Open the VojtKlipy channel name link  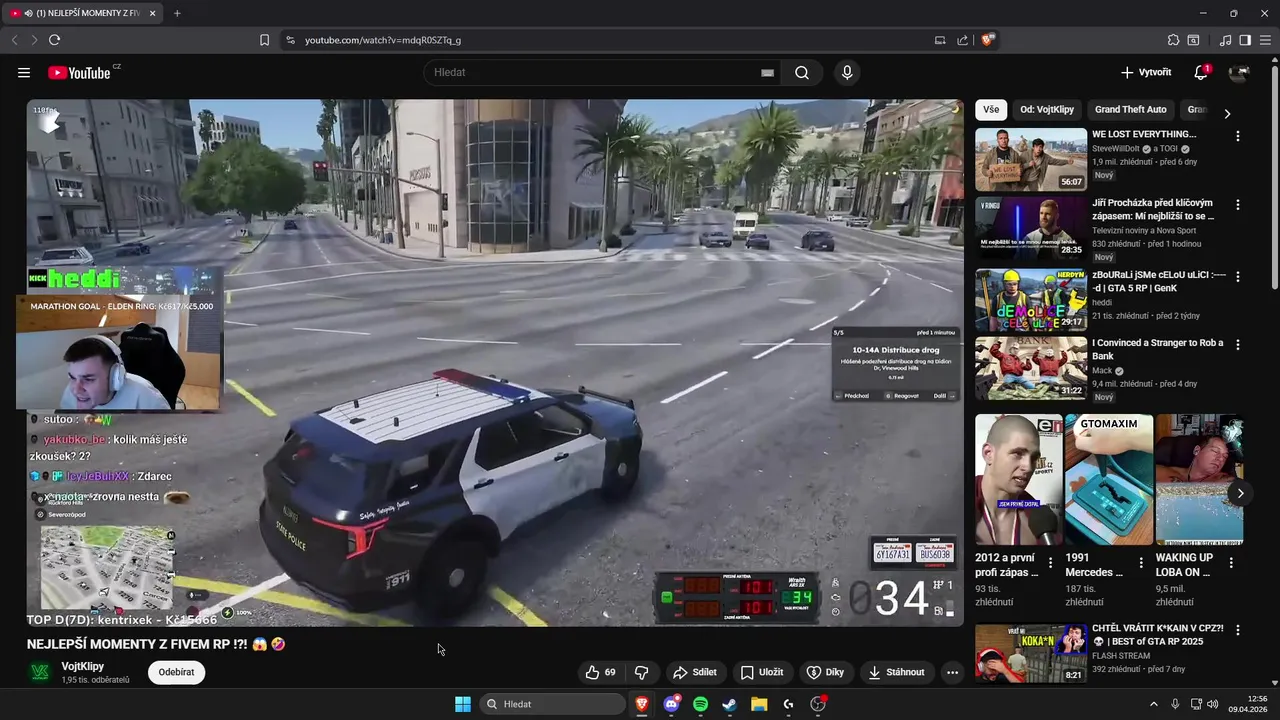click(83, 666)
